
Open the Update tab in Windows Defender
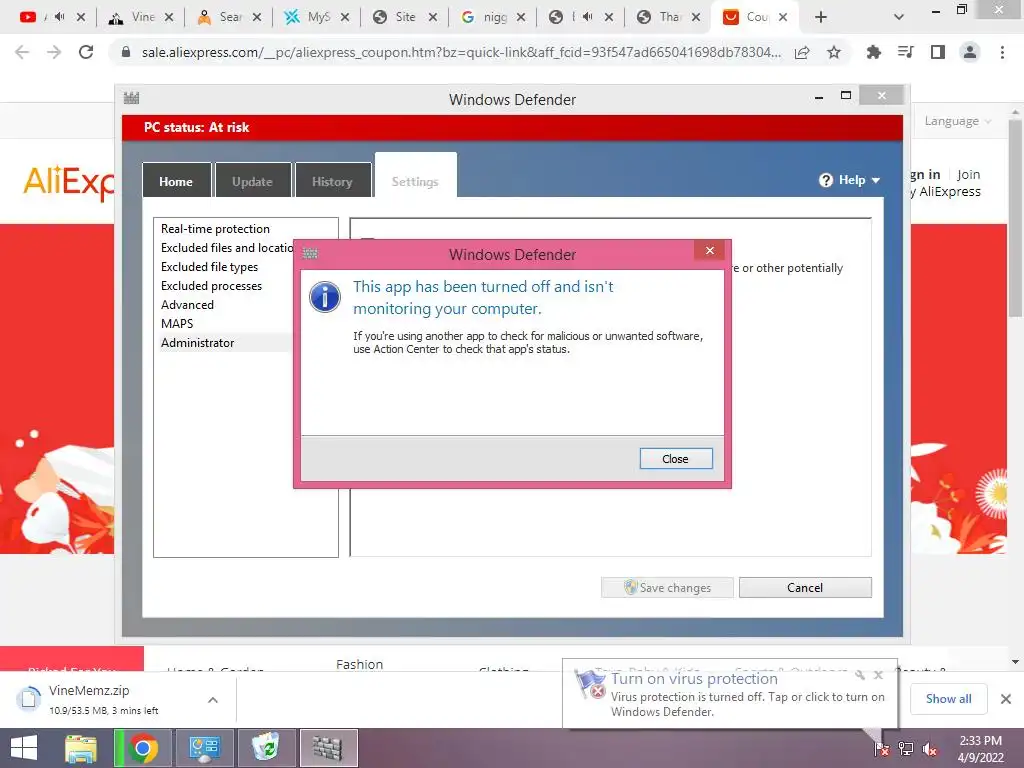click(x=252, y=181)
